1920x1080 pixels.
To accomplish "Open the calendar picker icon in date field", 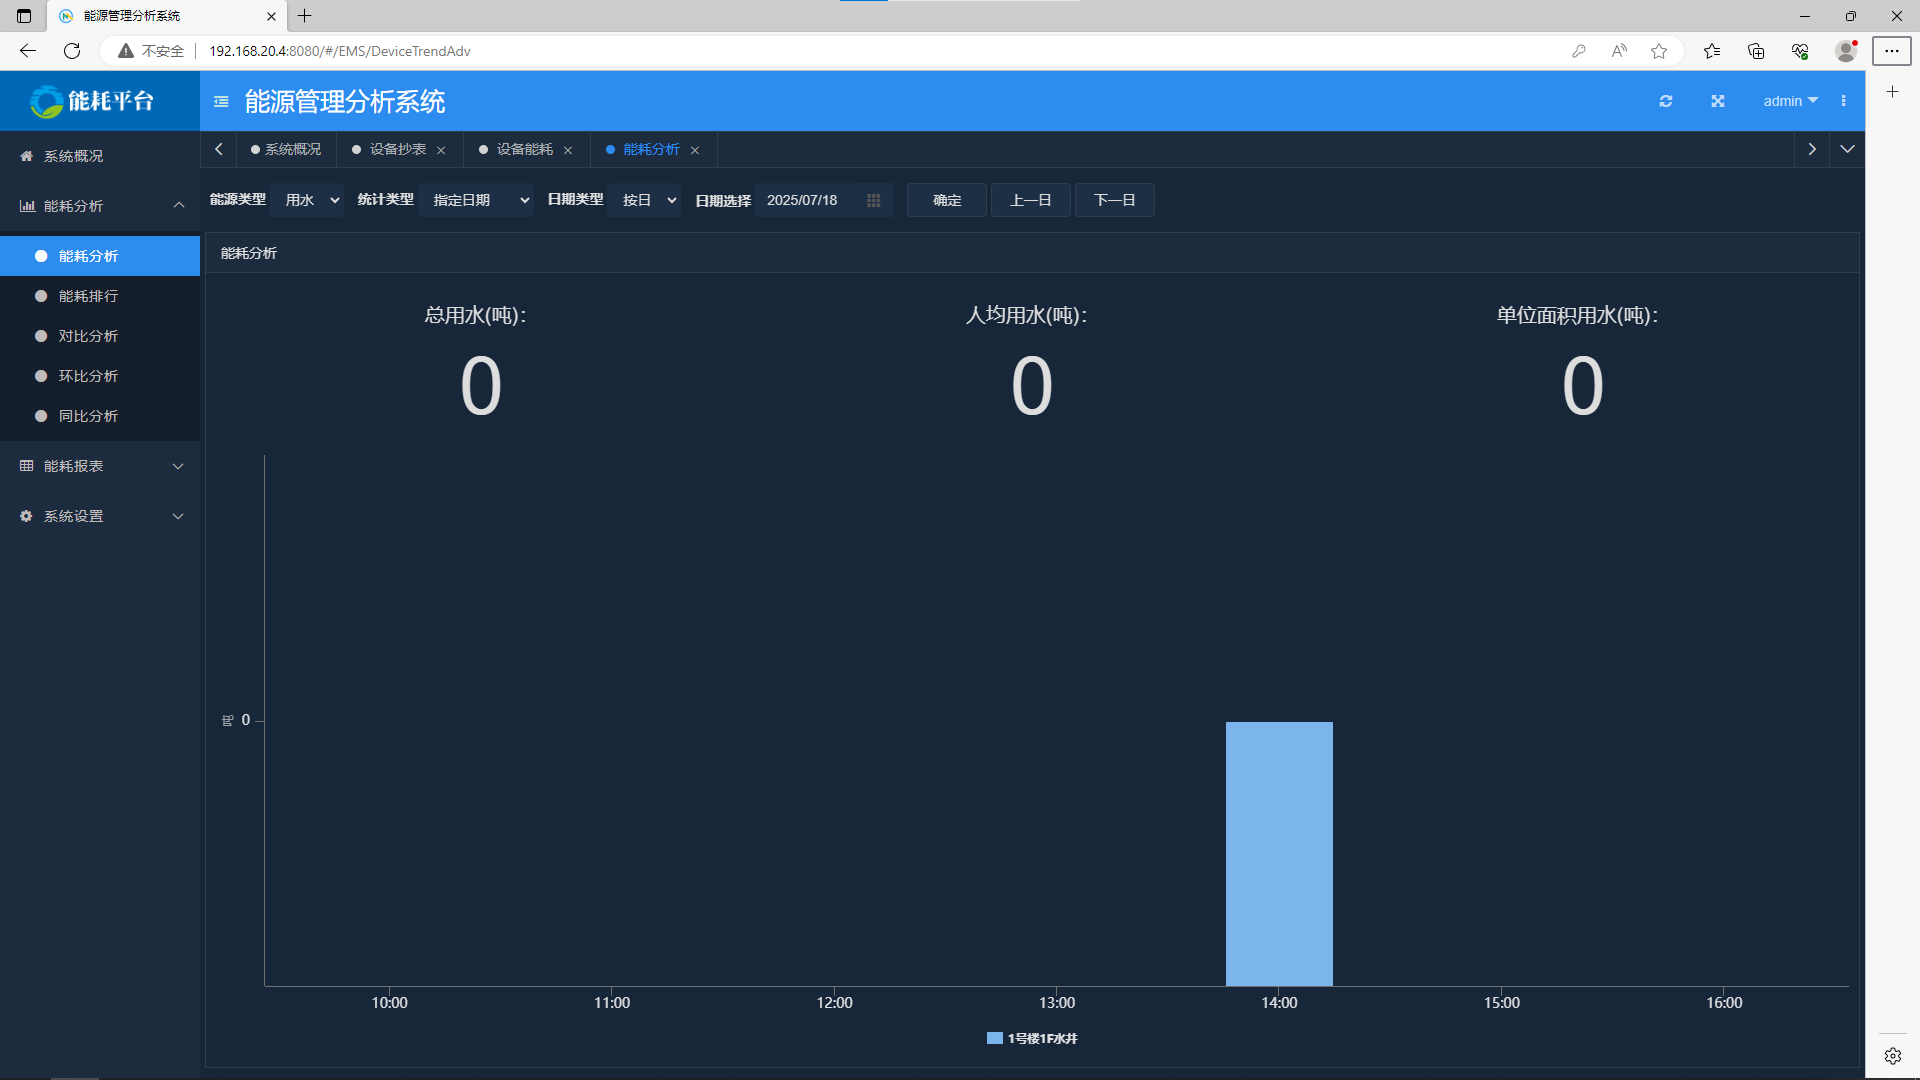I will pos(873,200).
